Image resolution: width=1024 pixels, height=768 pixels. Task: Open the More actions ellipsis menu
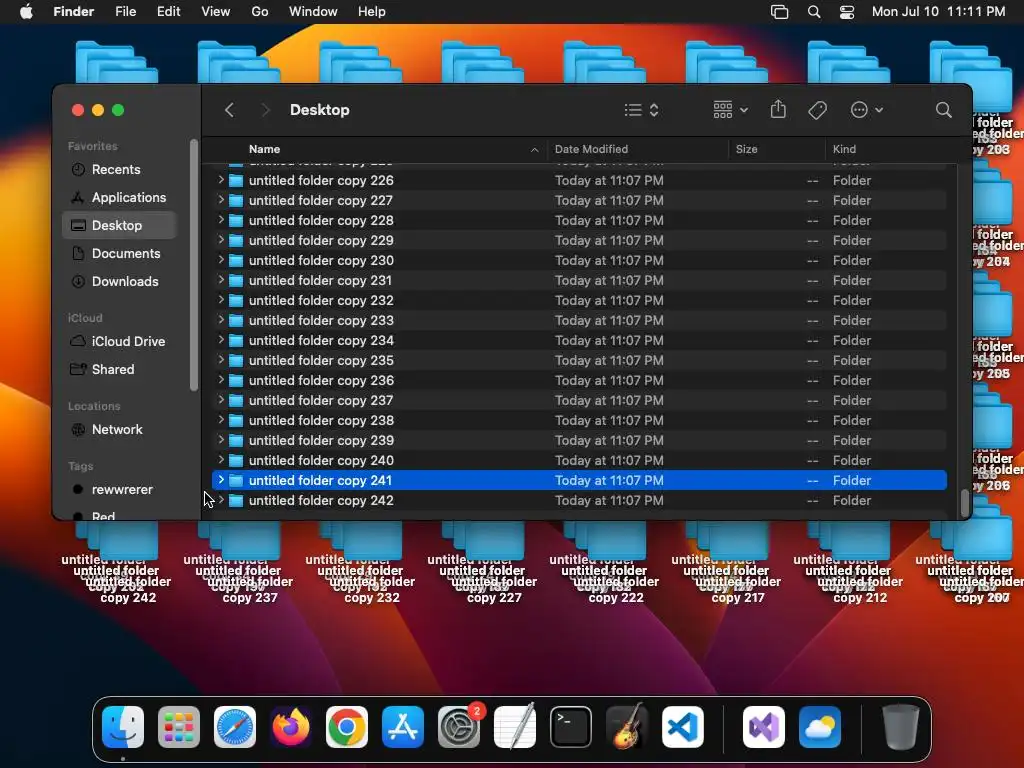tap(867, 110)
